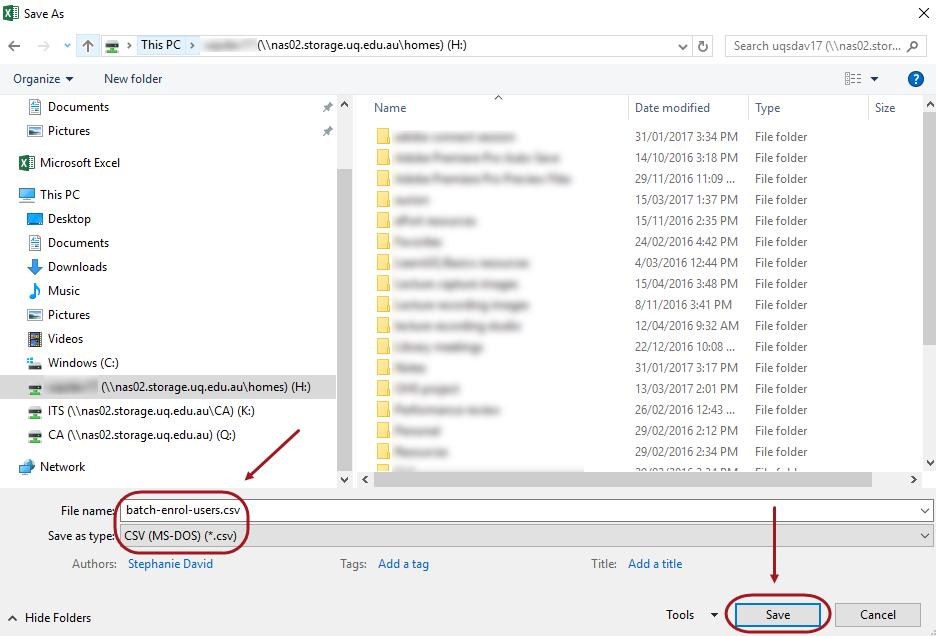The image size is (936, 636).
Task: Expand the File name dropdown arrow
Action: point(924,510)
